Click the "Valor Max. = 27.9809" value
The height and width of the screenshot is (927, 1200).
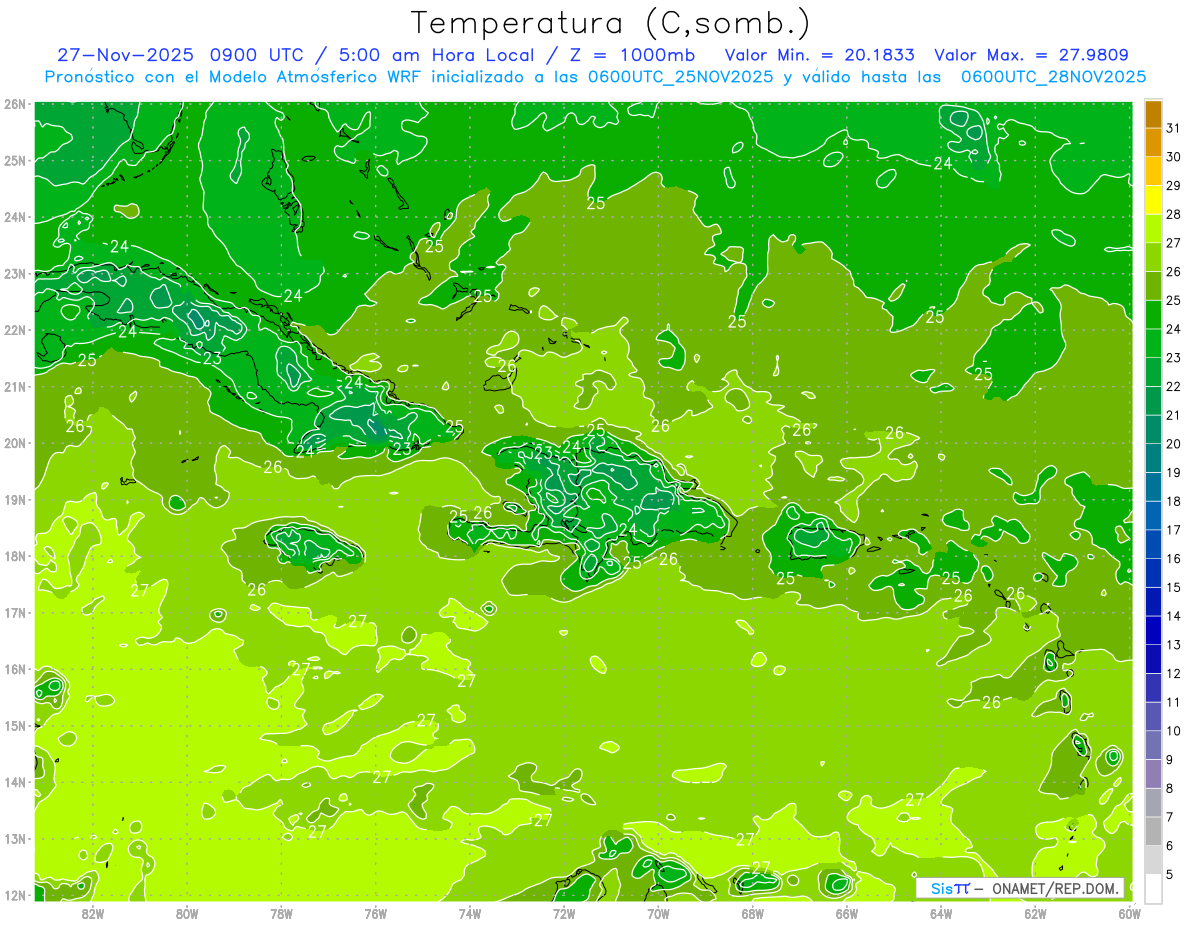[x=1032, y=55]
